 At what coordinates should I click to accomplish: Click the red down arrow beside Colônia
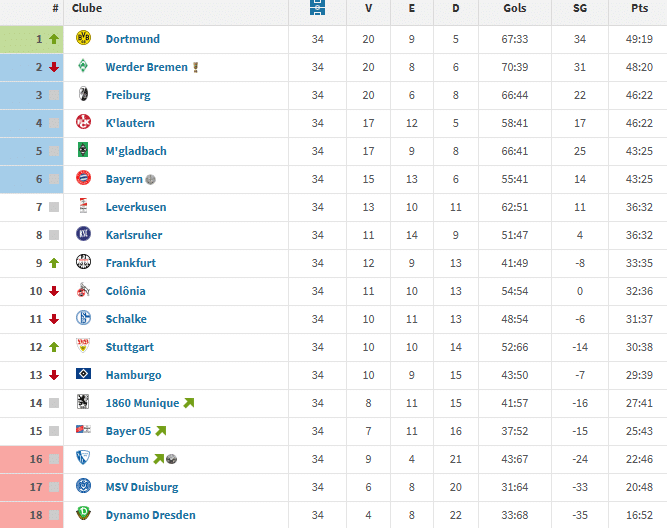point(54,291)
